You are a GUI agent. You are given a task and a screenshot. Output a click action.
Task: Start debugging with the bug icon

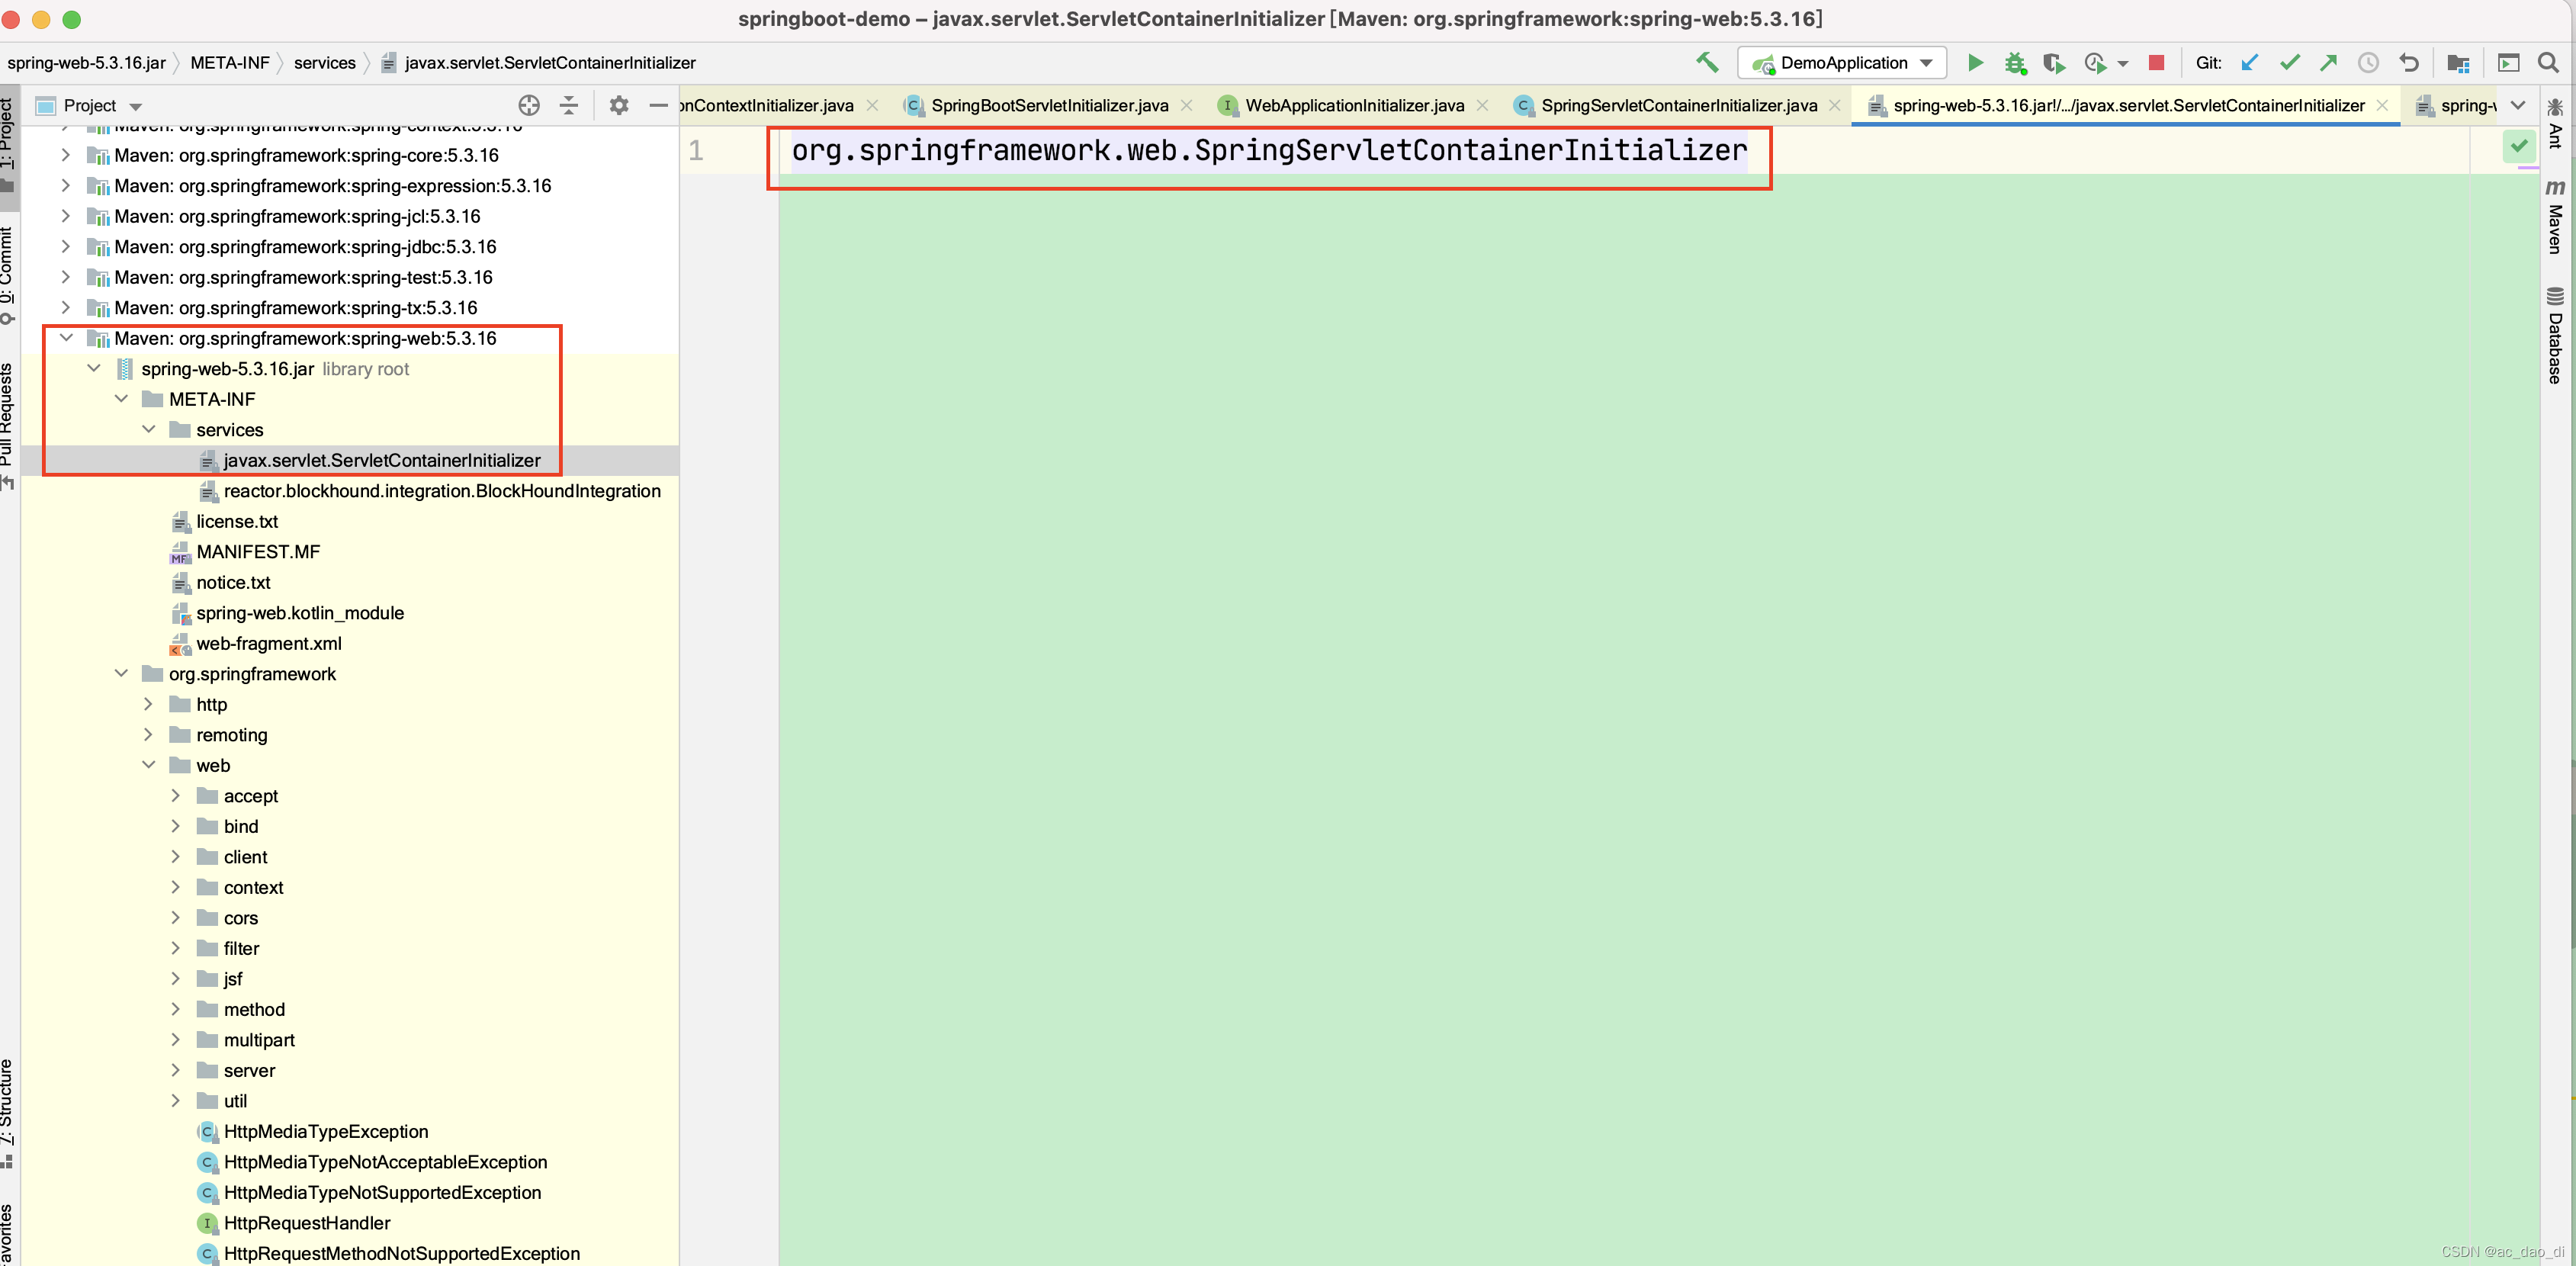pos(2014,62)
